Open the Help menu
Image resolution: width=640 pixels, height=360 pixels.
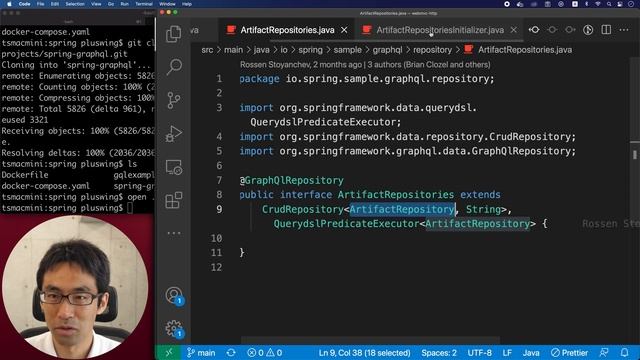pos(187,4)
